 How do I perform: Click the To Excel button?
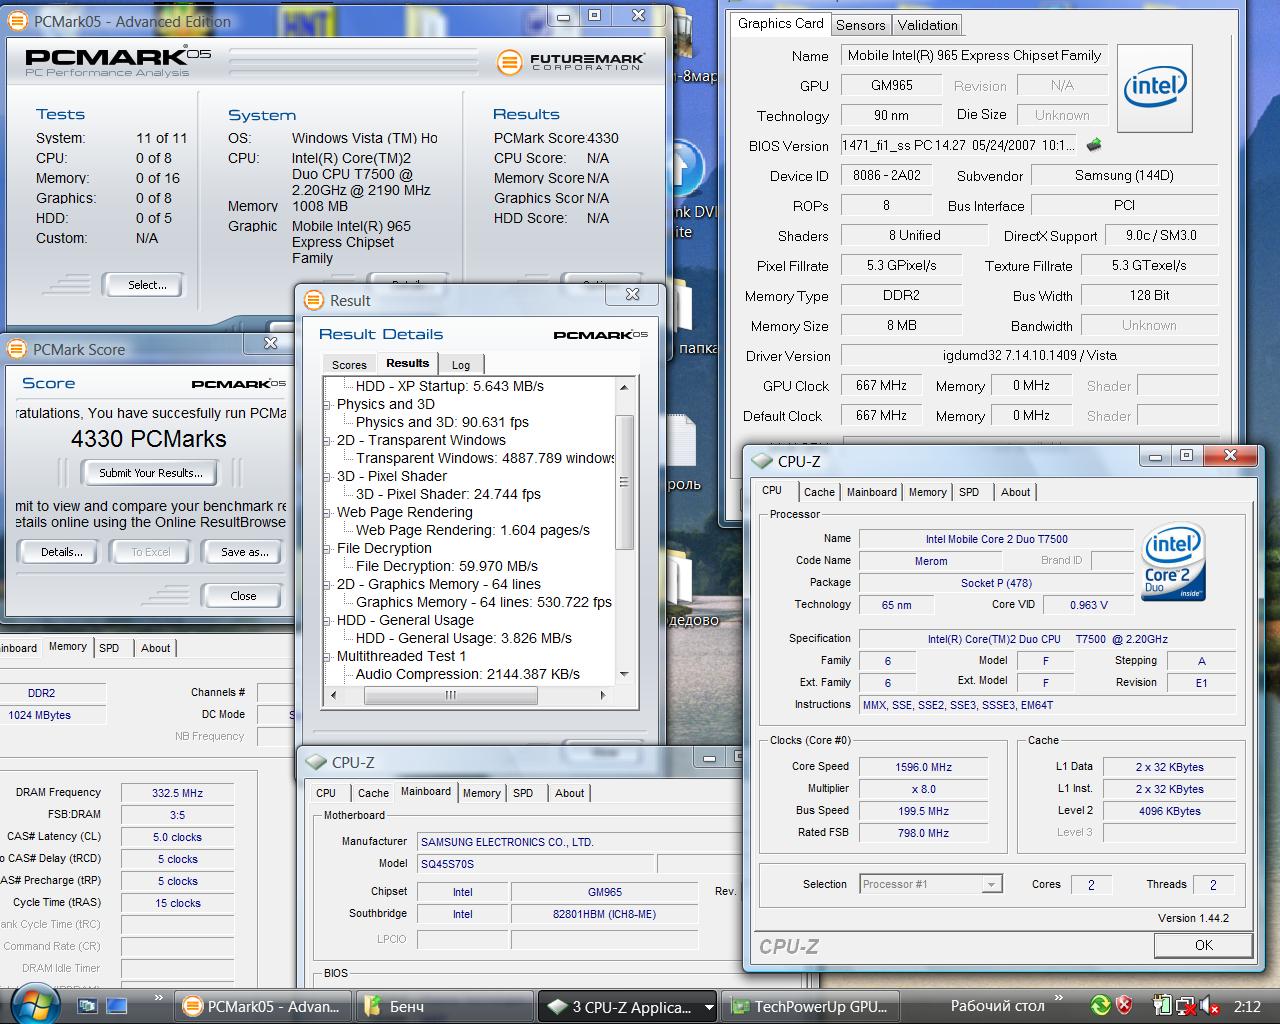click(151, 552)
